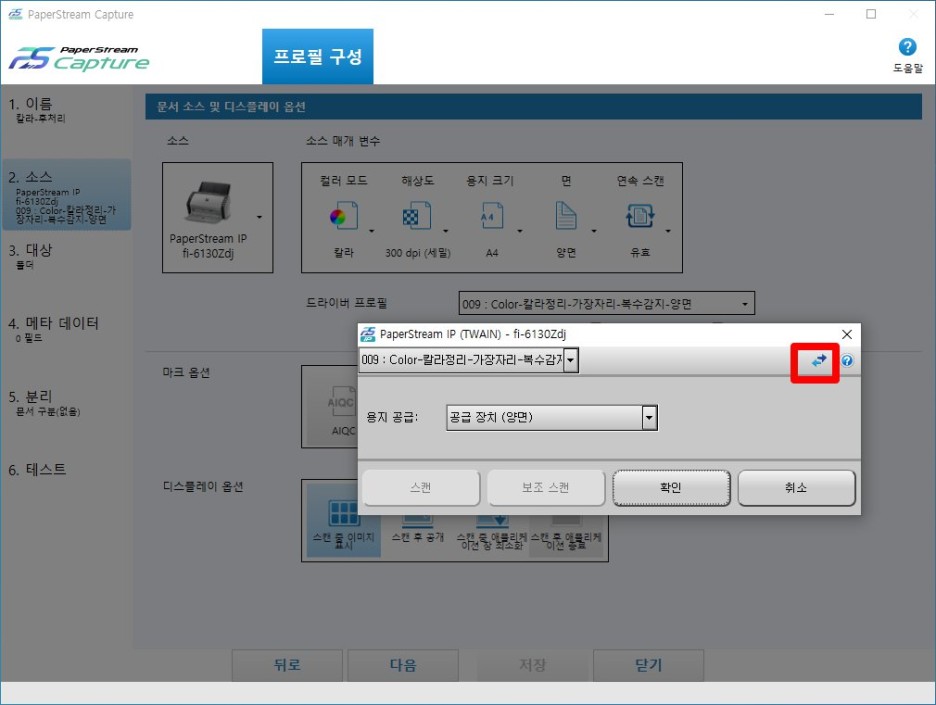The height and width of the screenshot is (705, 936).
Task: Go to step 2. 소스
Action: (x=66, y=196)
